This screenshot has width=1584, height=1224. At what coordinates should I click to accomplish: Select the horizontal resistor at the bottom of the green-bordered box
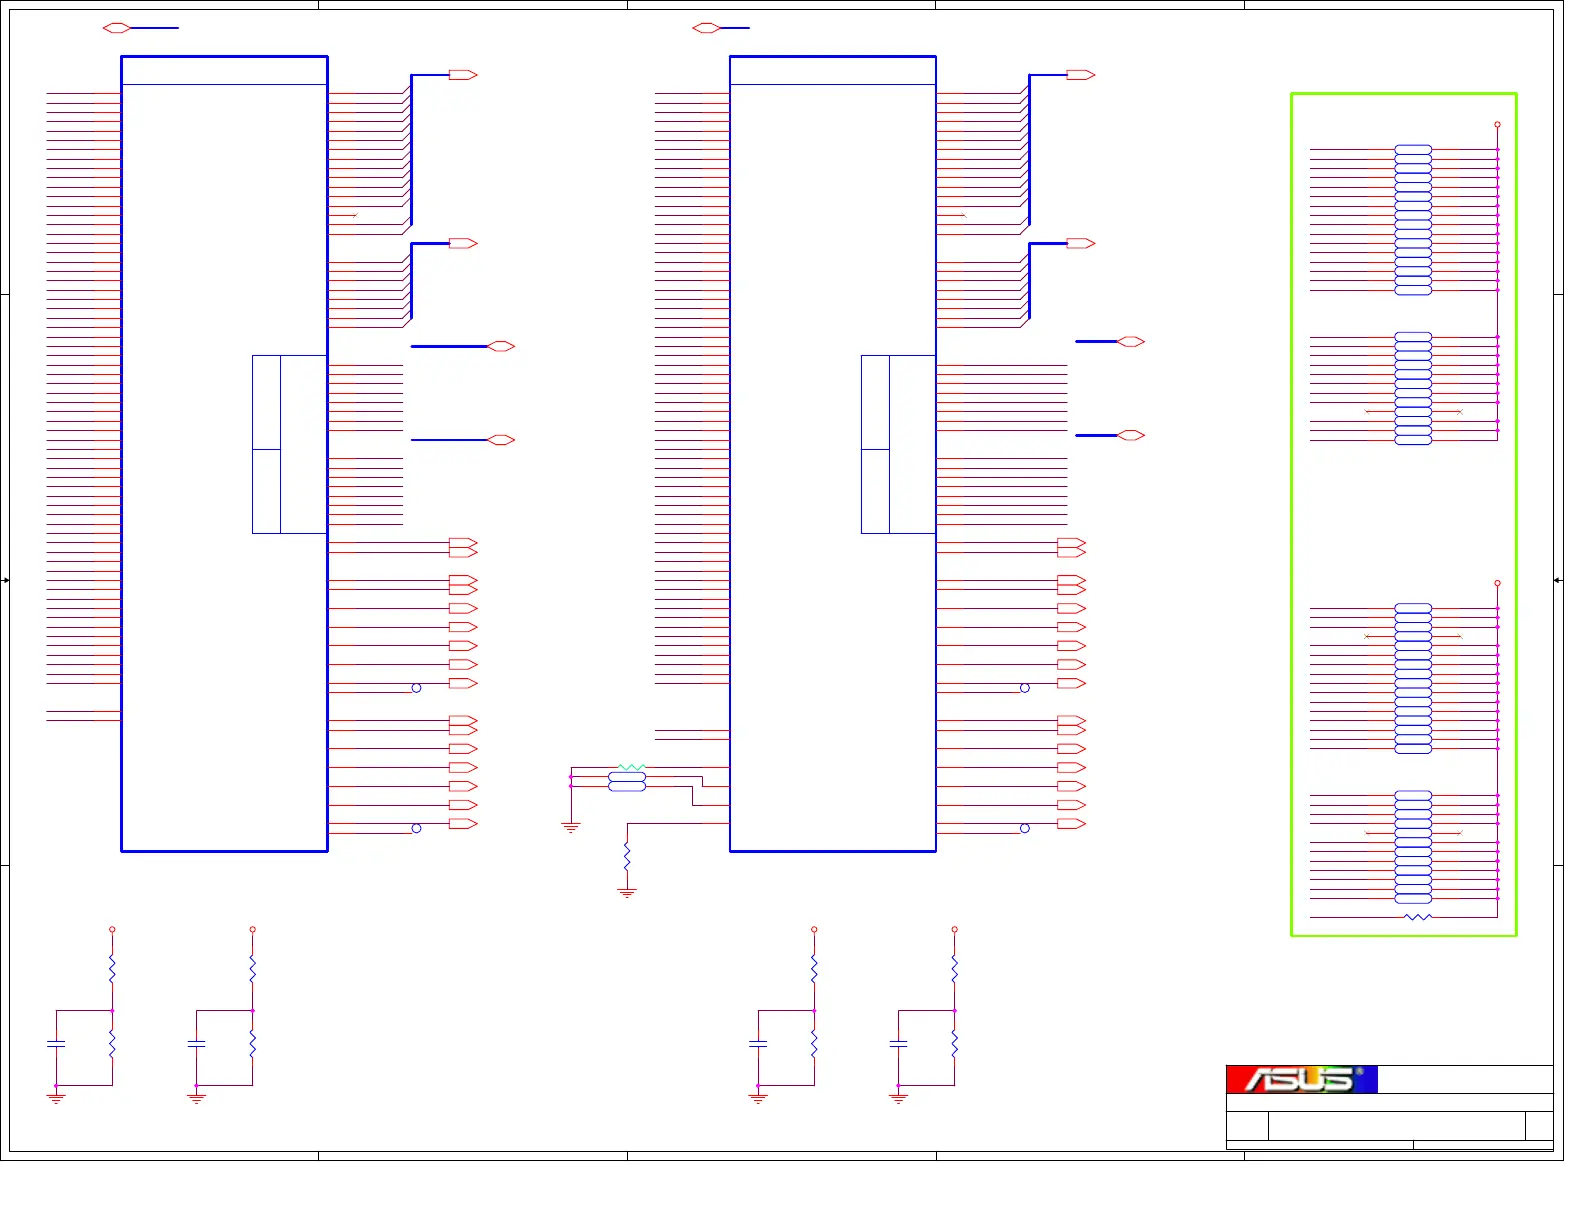pyautogui.click(x=1418, y=917)
